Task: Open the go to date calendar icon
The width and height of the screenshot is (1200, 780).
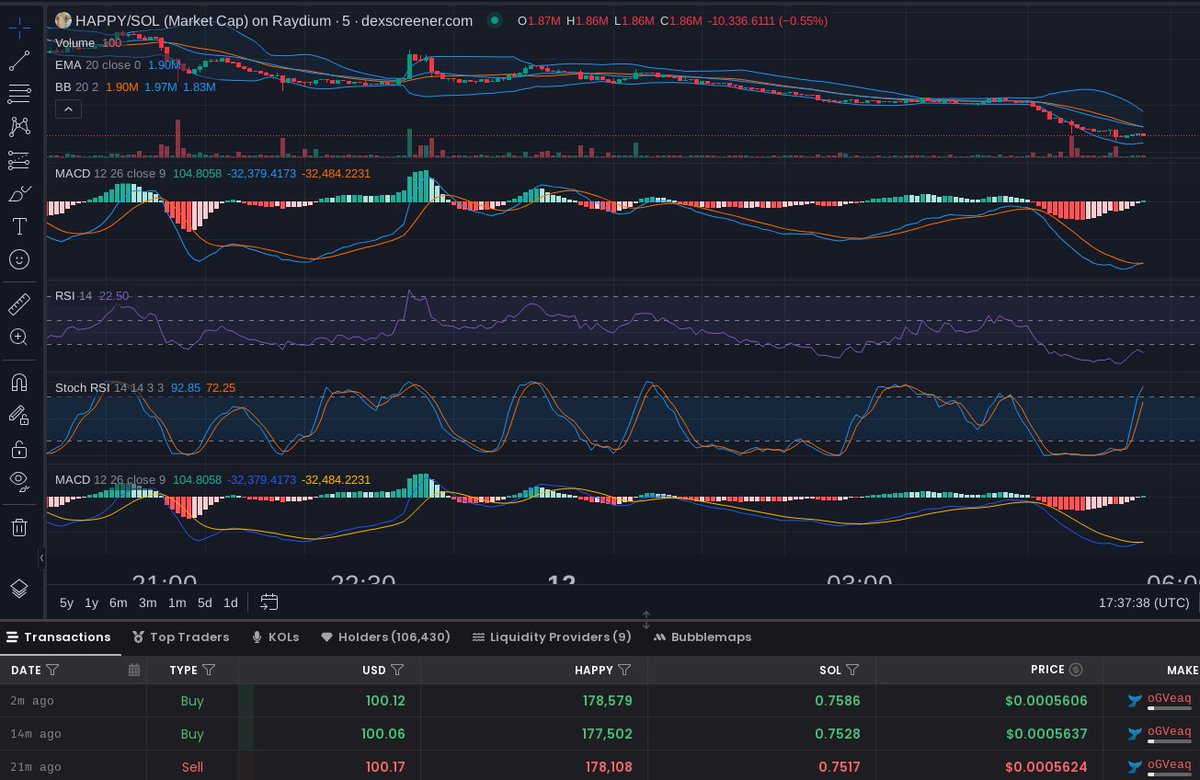Action: click(269, 602)
